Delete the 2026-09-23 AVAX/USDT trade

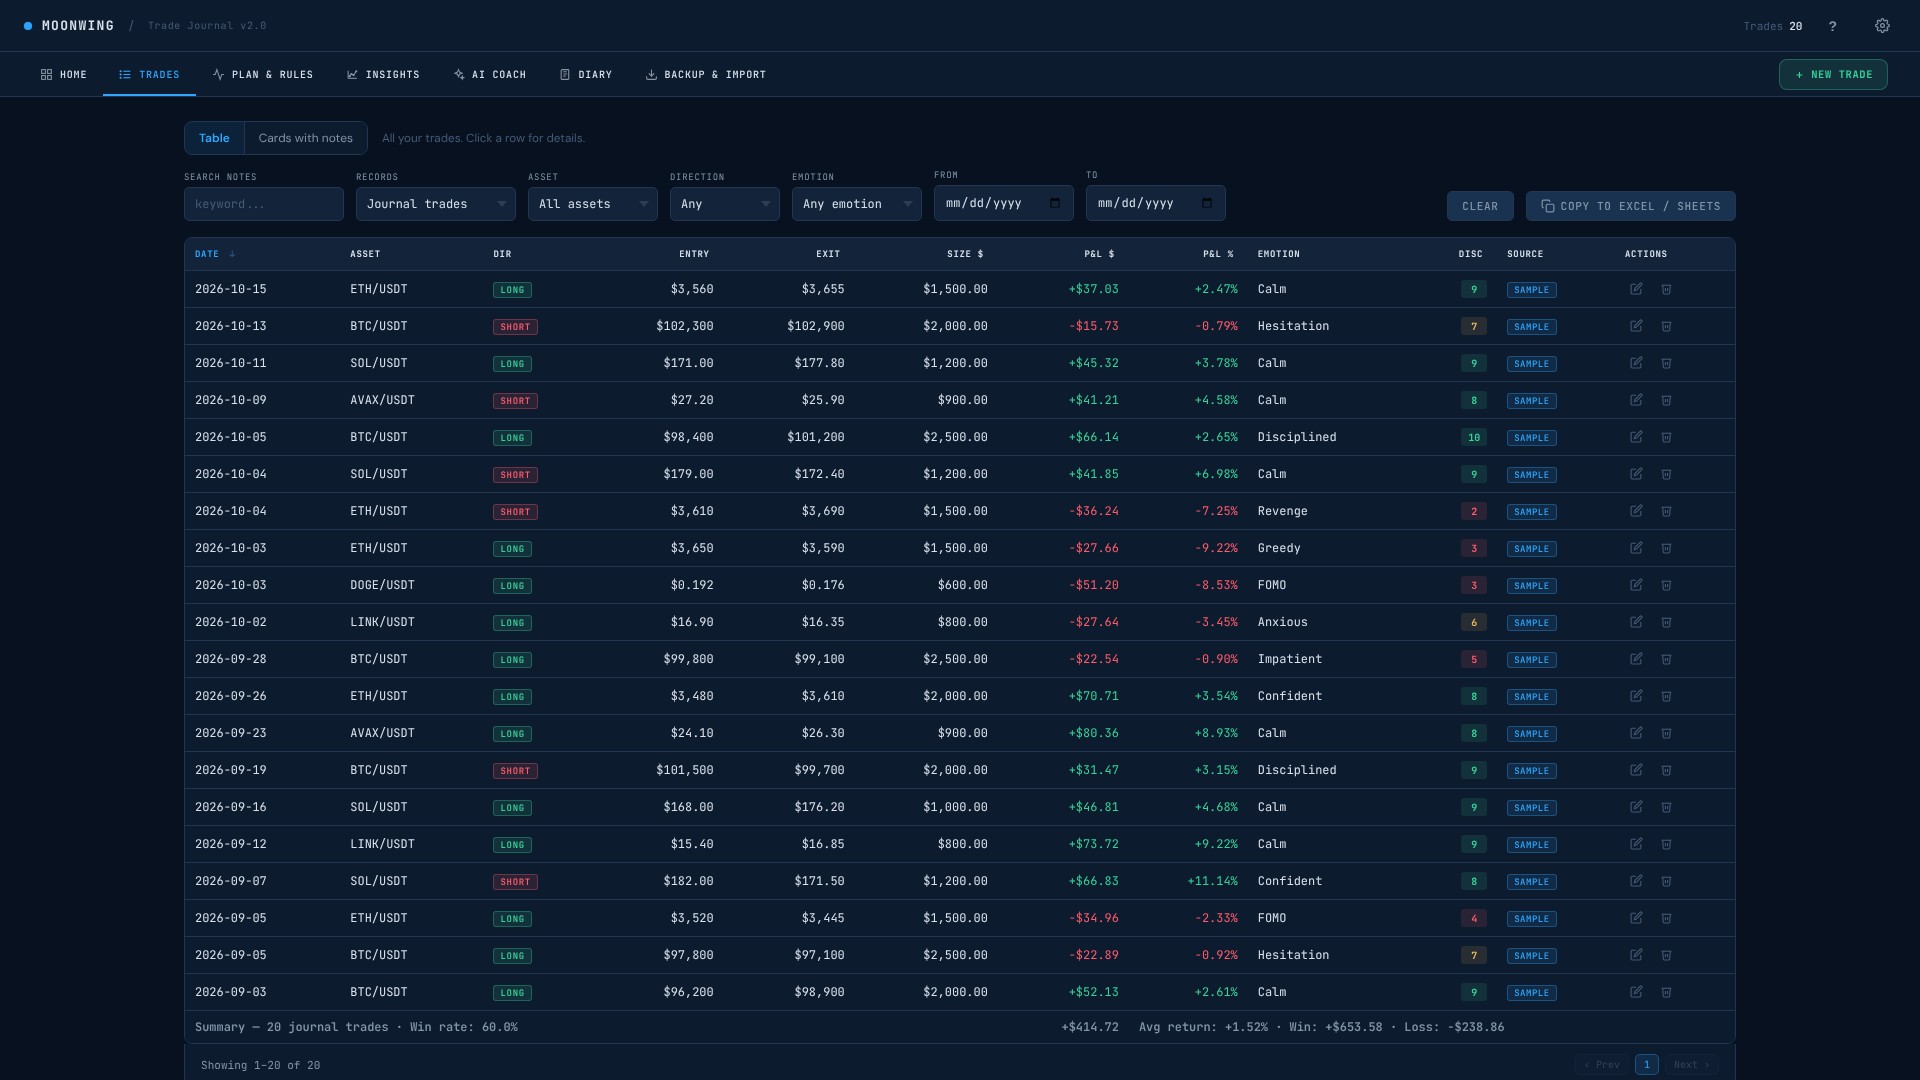(1666, 733)
